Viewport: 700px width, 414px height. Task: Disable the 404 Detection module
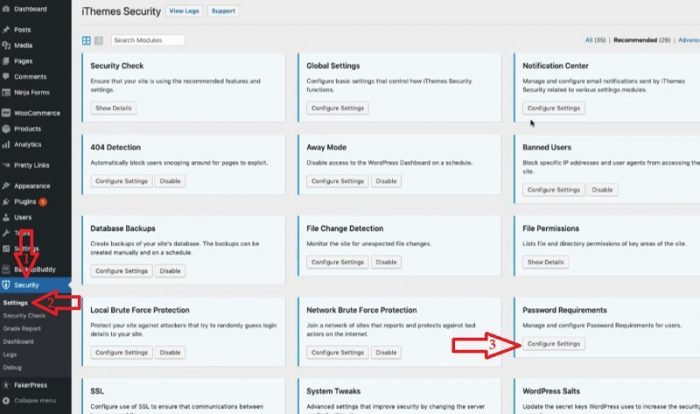pos(170,181)
